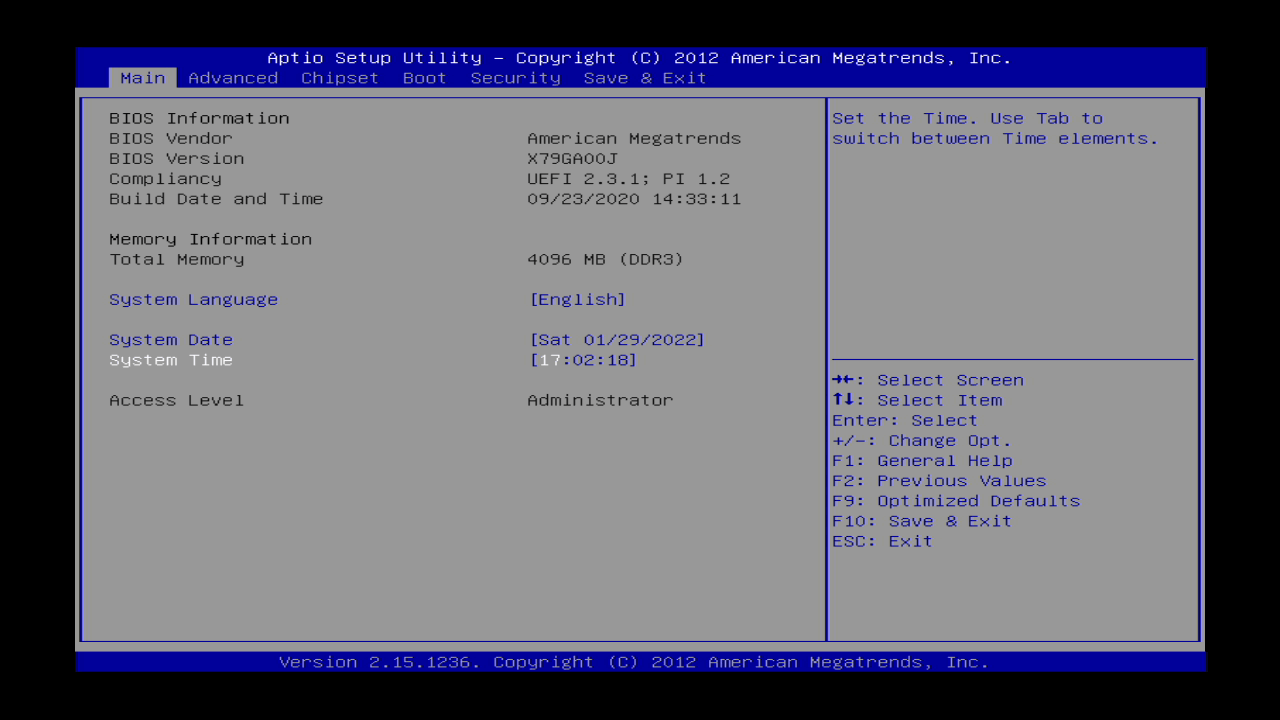The image size is (1280, 720).
Task: Open the [English] language value
Action: click(x=578, y=300)
